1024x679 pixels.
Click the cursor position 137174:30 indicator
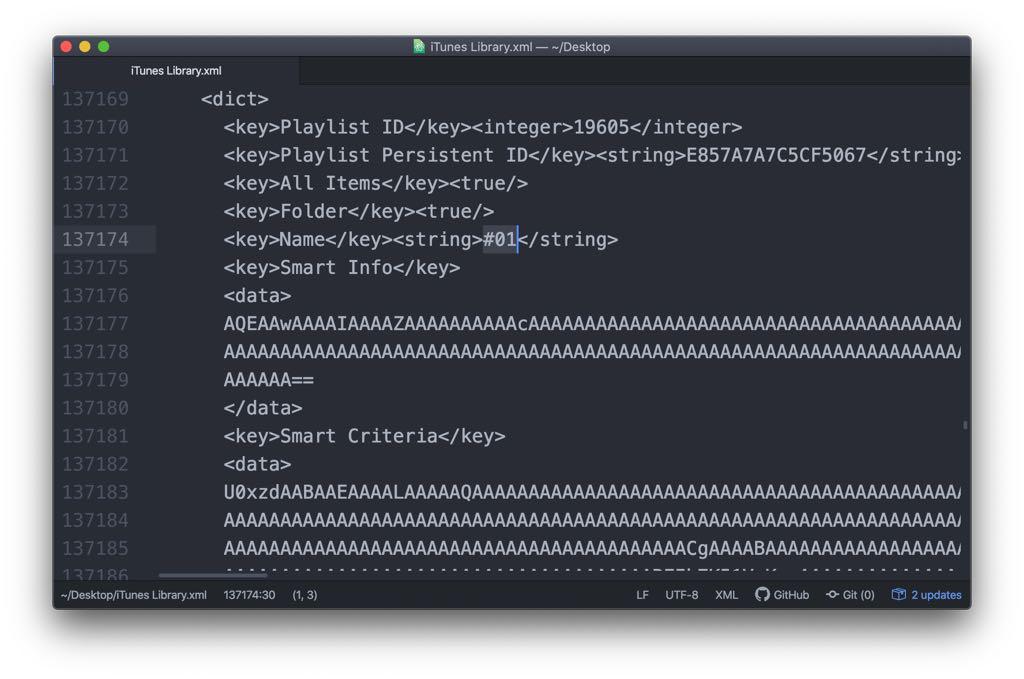(249, 595)
